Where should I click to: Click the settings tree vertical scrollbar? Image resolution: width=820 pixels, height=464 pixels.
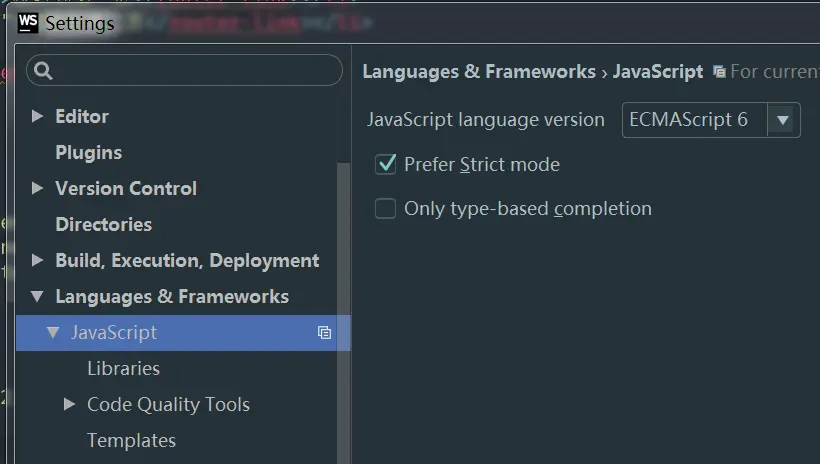344,313
